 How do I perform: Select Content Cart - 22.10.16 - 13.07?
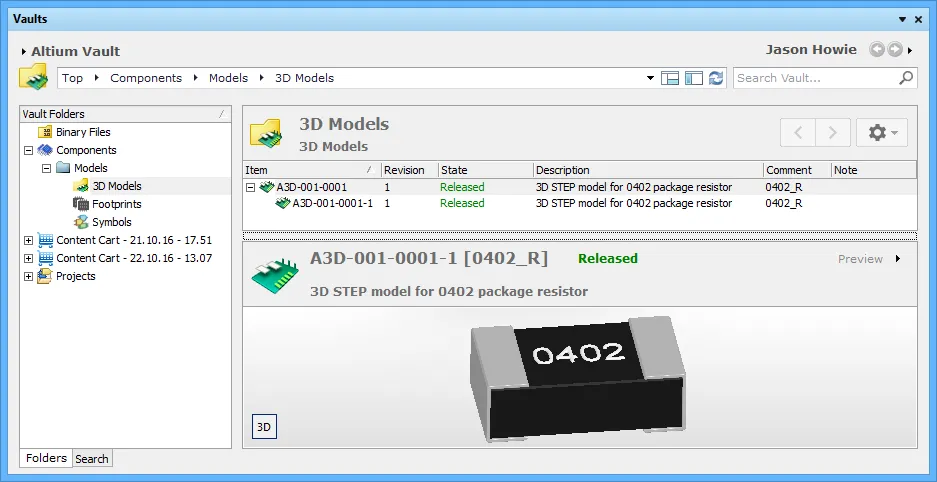coord(134,258)
